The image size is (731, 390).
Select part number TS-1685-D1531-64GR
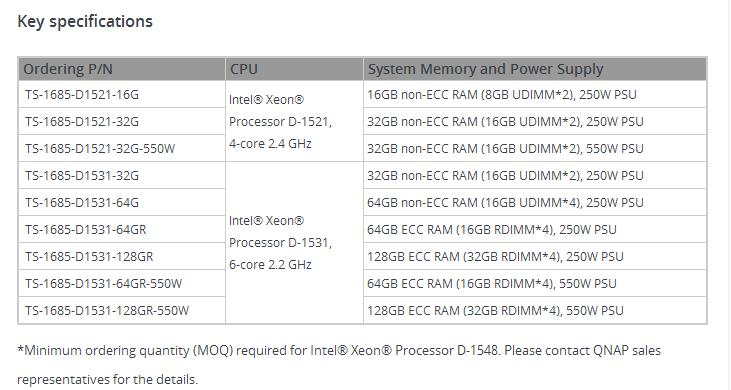coord(122,229)
